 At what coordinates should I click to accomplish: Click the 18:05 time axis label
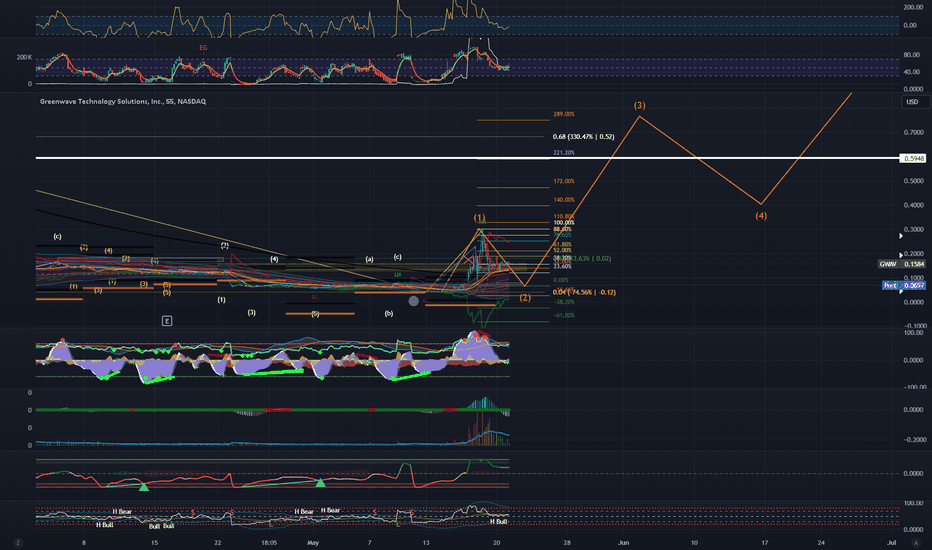tap(269, 542)
